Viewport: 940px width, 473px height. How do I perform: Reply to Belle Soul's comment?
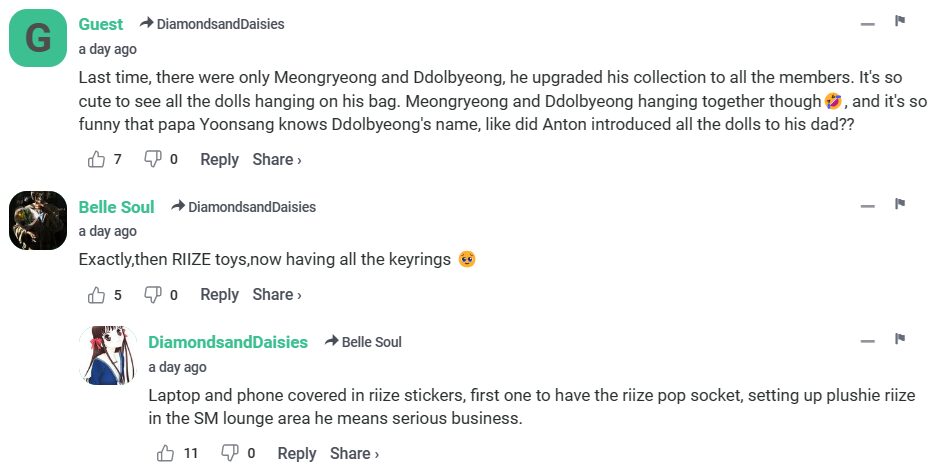[219, 294]
